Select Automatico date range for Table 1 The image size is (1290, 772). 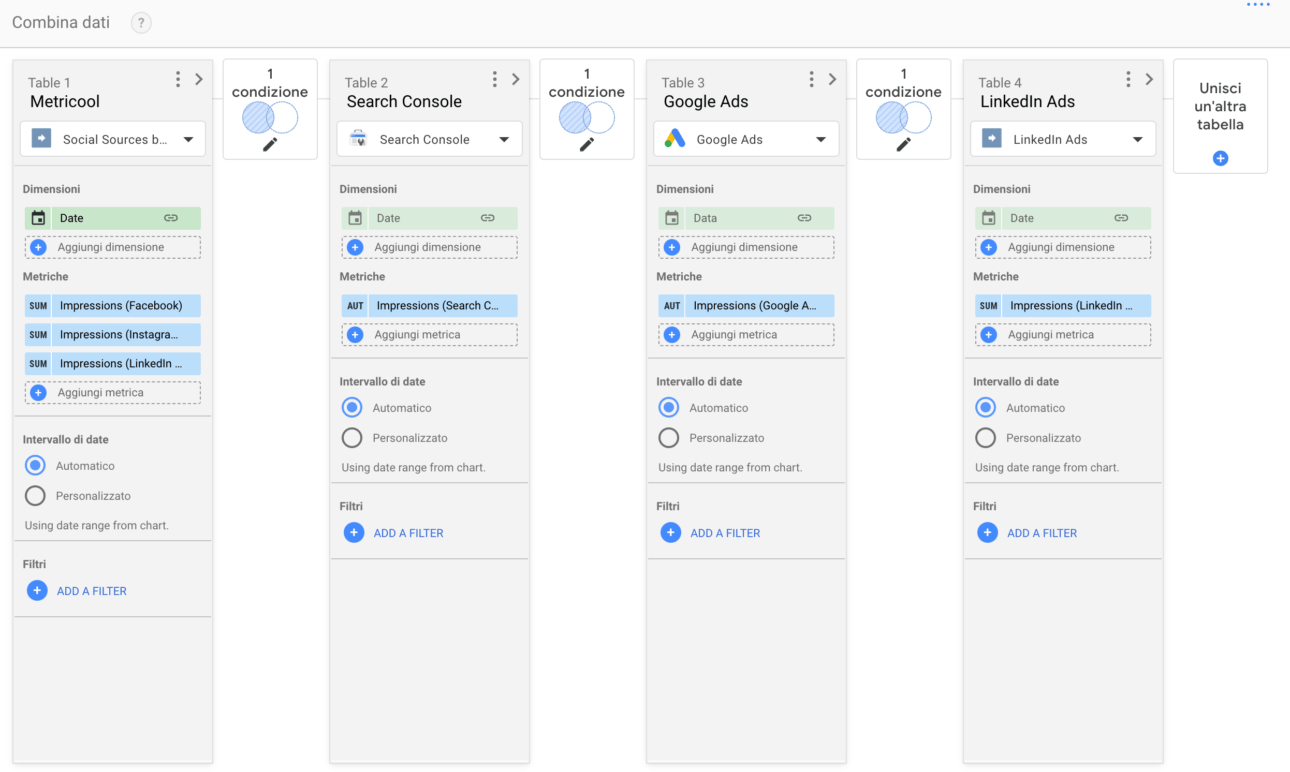coord(35,466)
